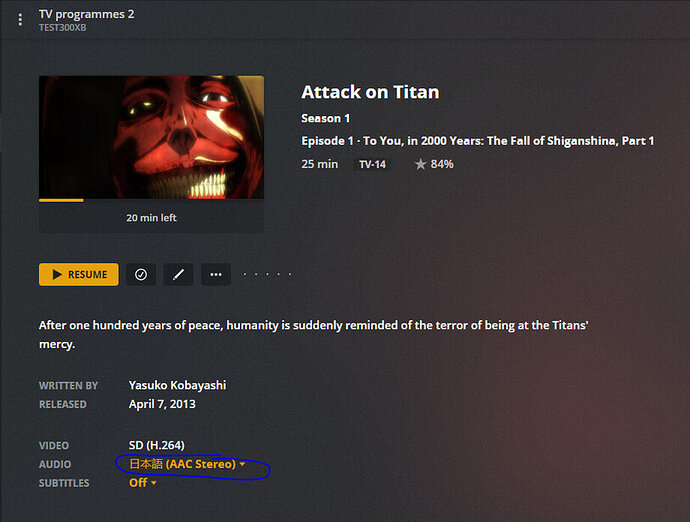This screenshot has height=522, width=690.
Task: Click the small dots row beside the more button
Action: tap(267, 274)
